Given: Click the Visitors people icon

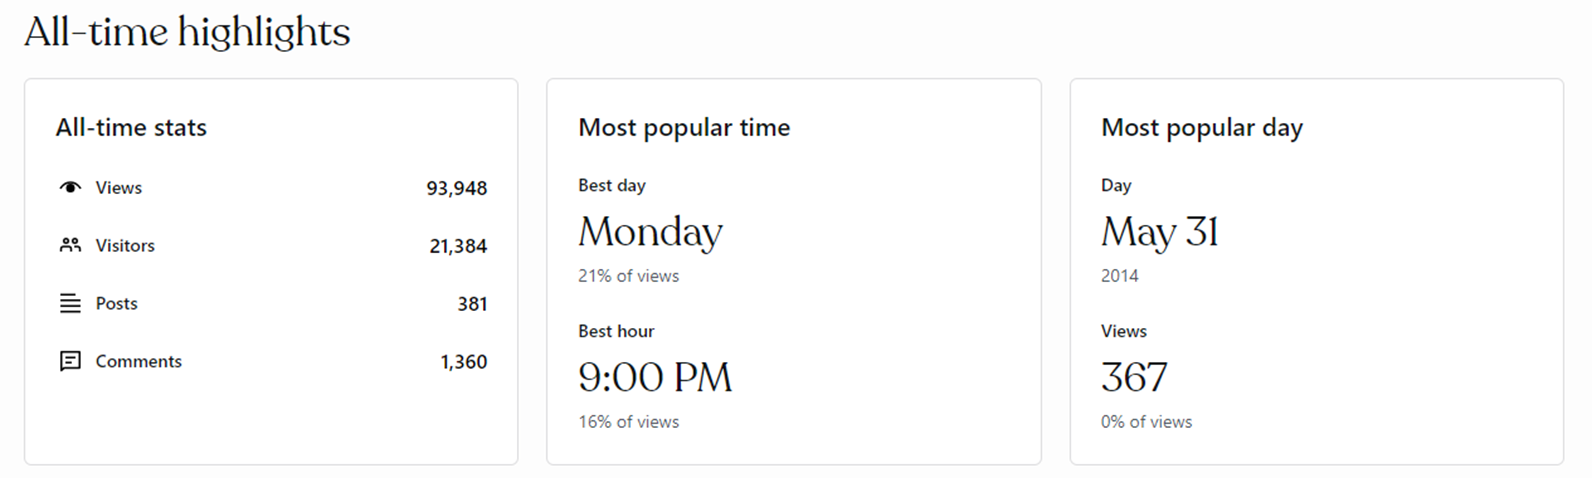Looking at the screenshot, I should click(70, 245).
